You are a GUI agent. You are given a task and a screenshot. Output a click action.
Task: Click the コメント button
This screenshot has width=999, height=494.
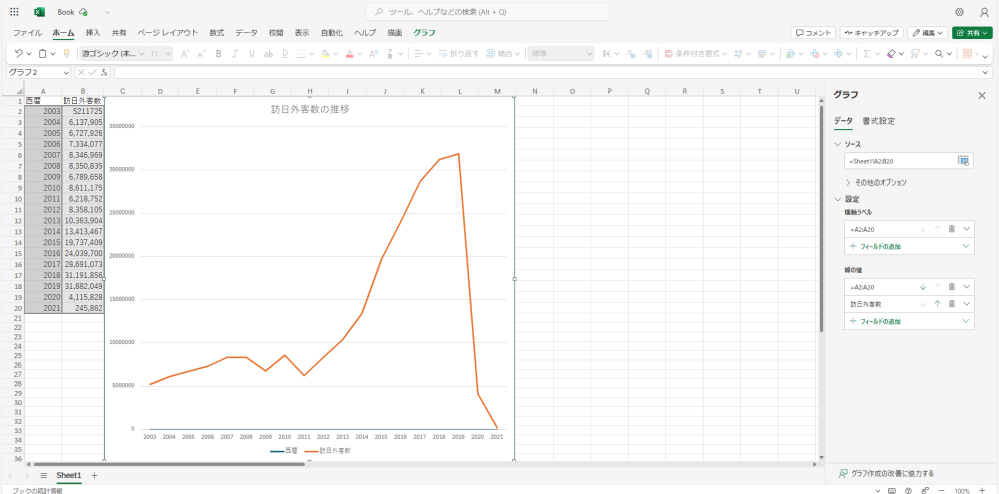coord(813,32)
